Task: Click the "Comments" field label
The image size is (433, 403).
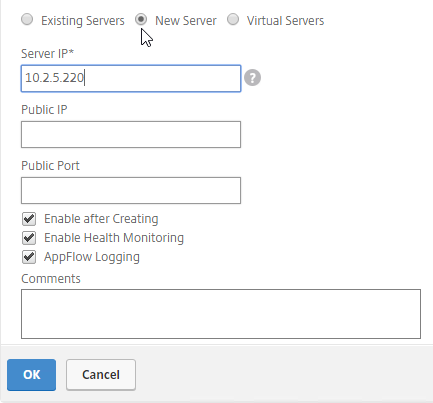Action: click(51, 279)
